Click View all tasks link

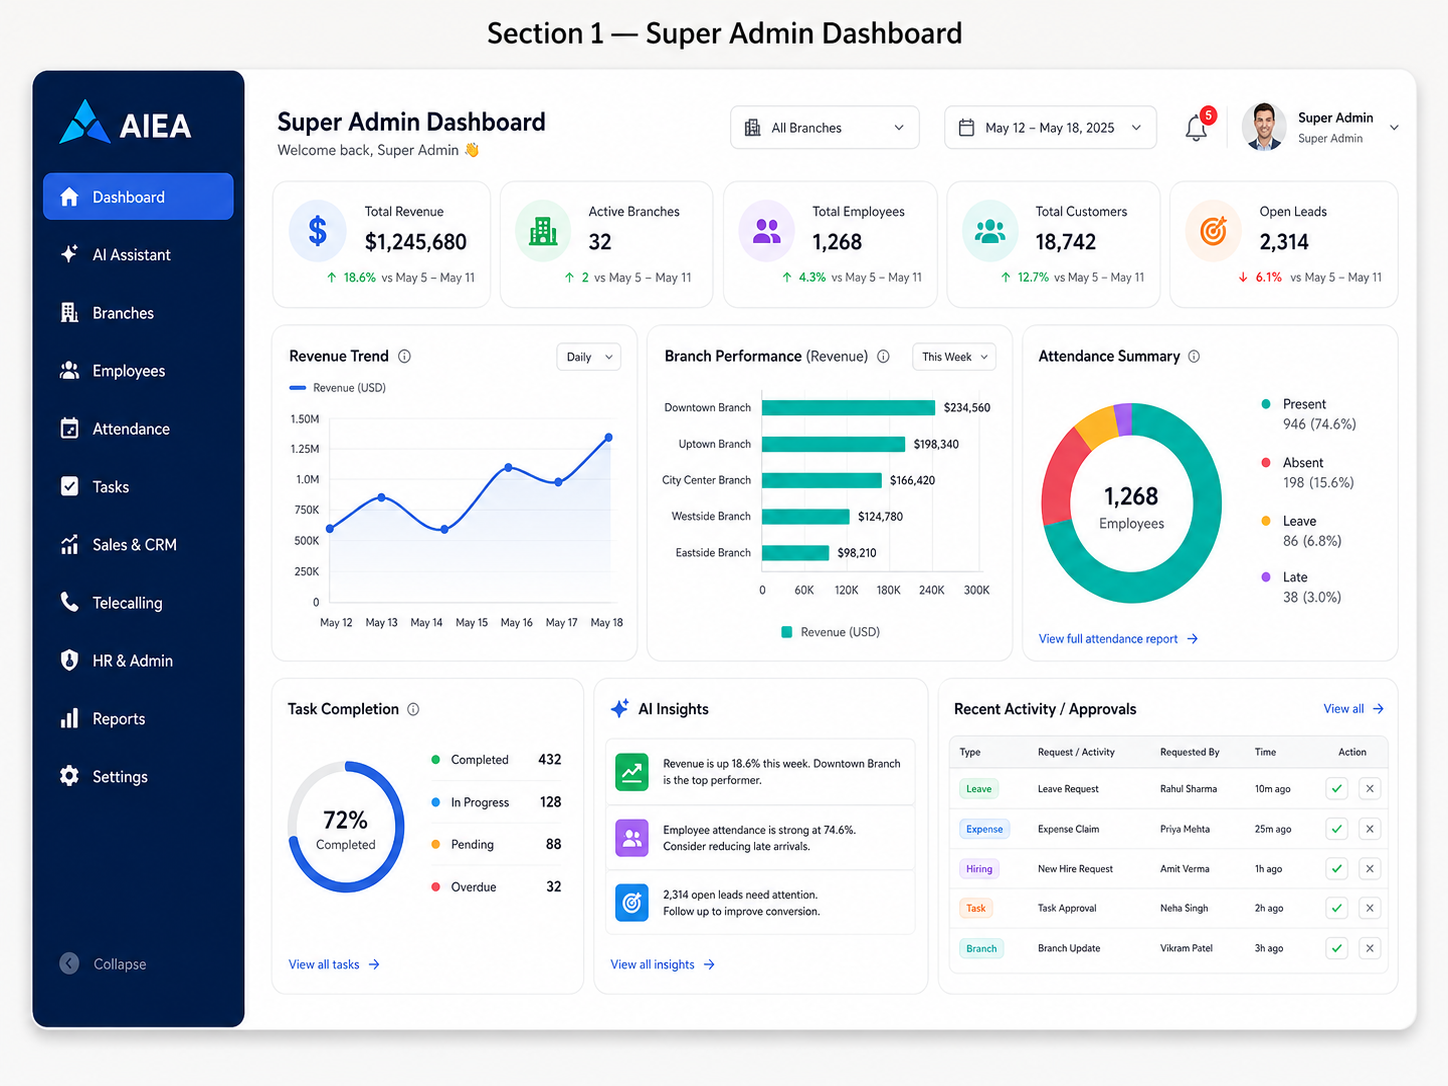pyautogui.click(x=334, y=965)
